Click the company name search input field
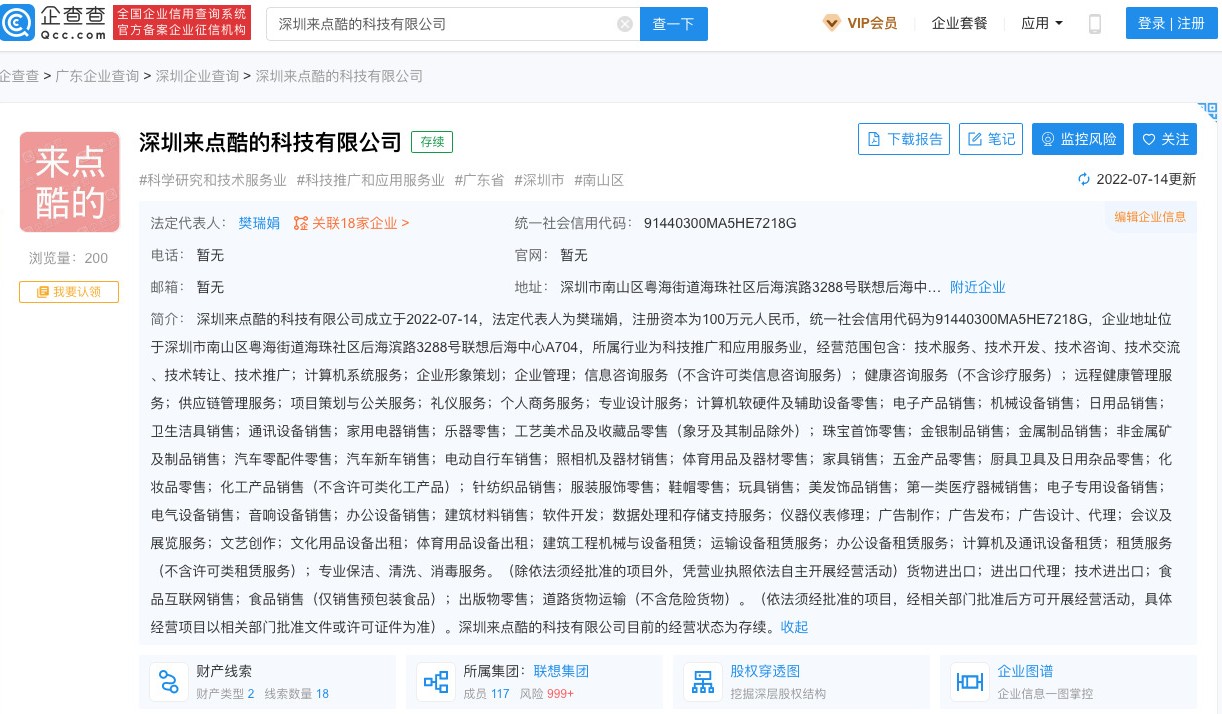This screenshot has height=714, width=1222. [440, 24]
